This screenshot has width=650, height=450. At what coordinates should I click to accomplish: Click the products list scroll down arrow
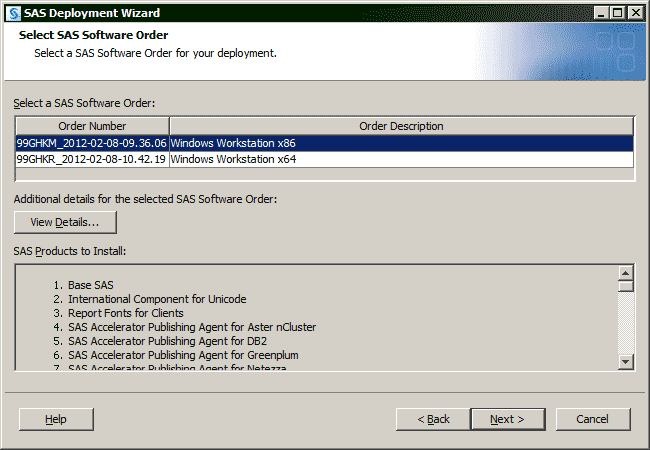626,362
